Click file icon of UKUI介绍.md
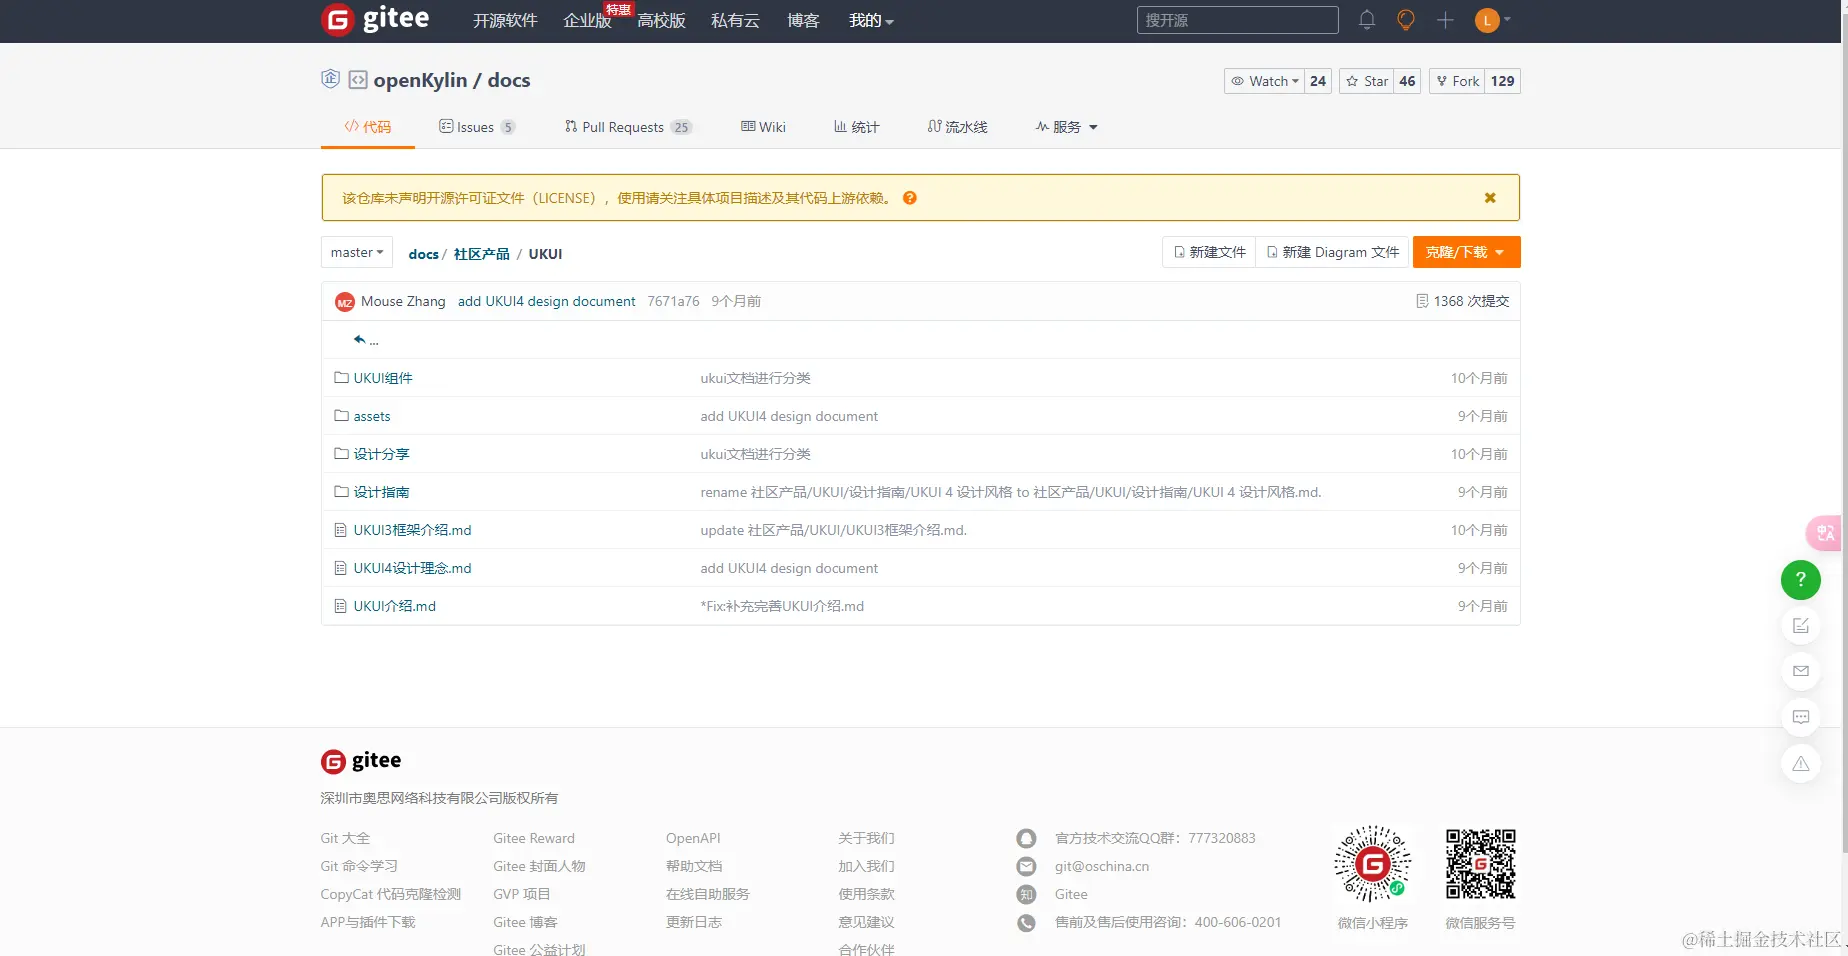The width and height of the screenshot is (1848, 956). click(341, 606)
